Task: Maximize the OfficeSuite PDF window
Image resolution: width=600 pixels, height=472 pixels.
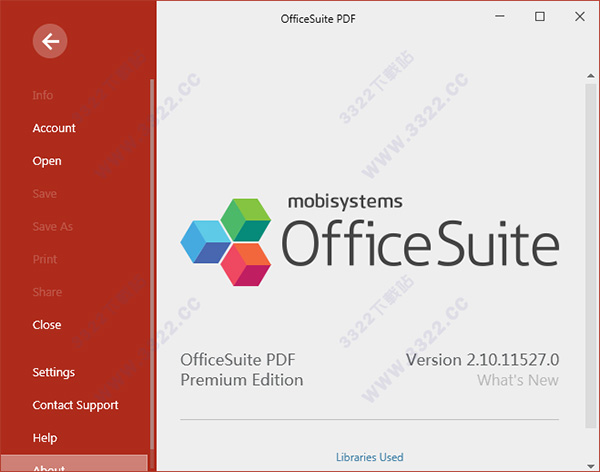Action: point(540,16)
